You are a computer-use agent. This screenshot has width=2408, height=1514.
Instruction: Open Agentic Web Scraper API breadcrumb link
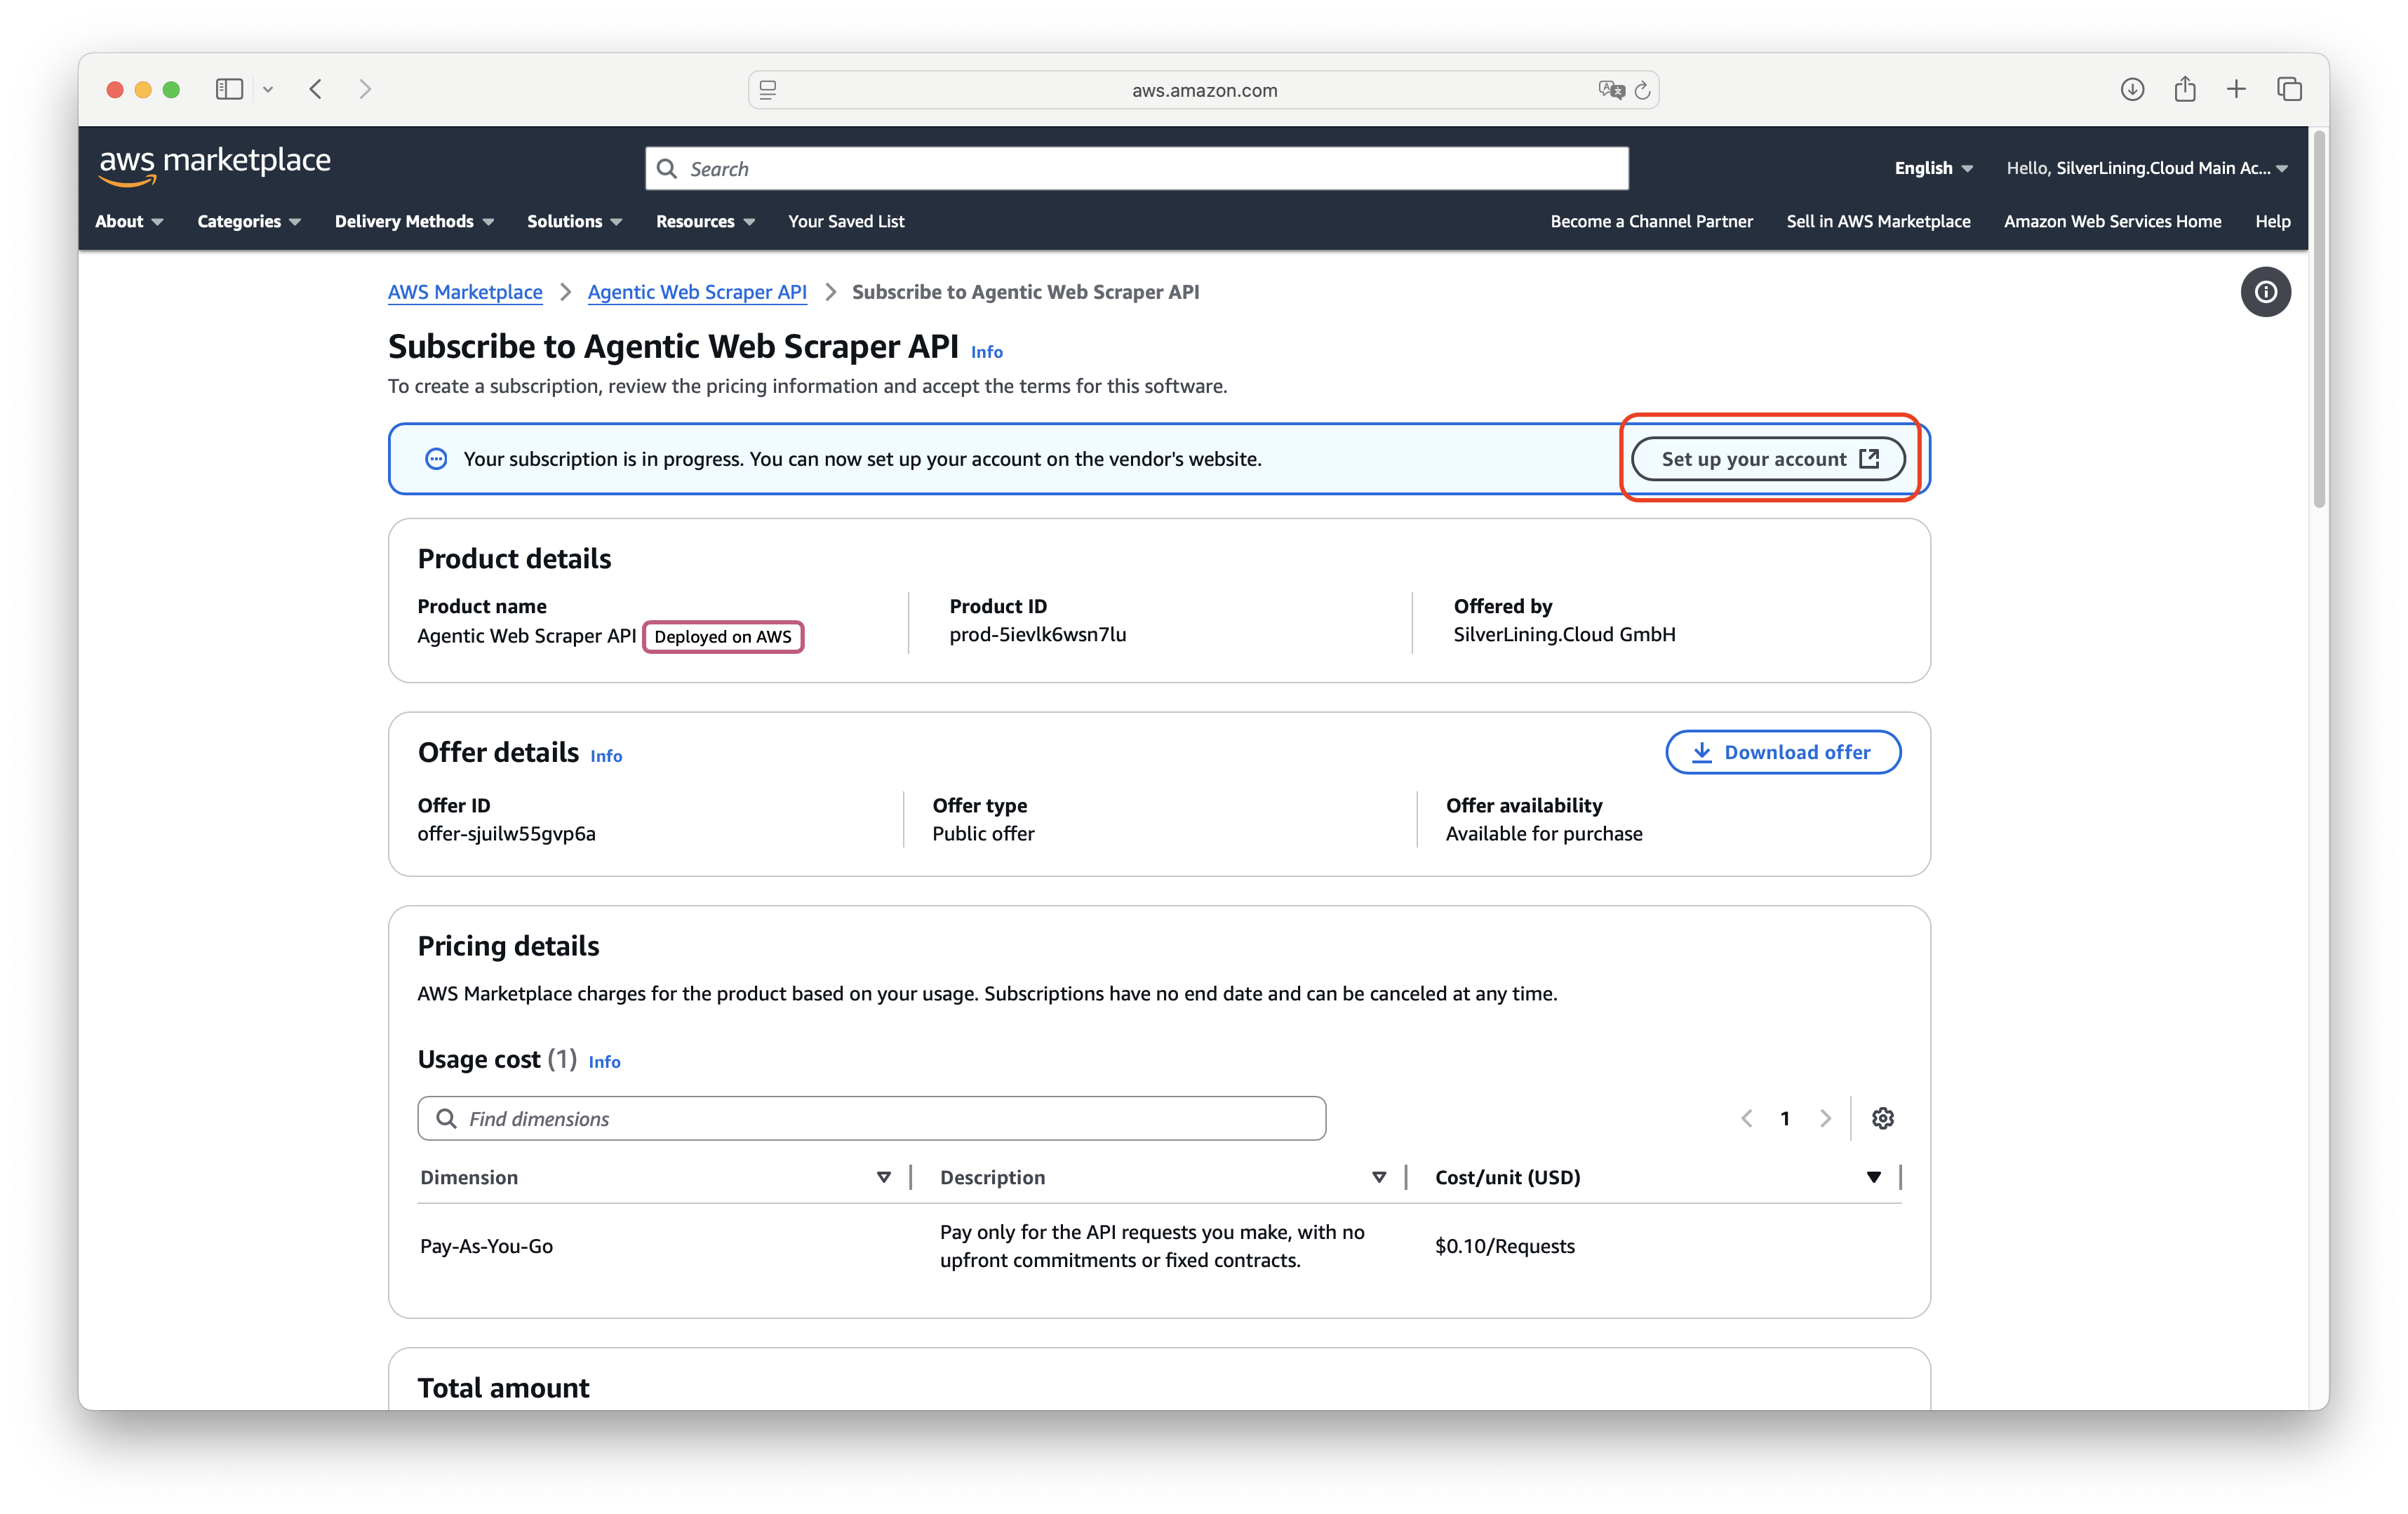[x=697, y=292]
